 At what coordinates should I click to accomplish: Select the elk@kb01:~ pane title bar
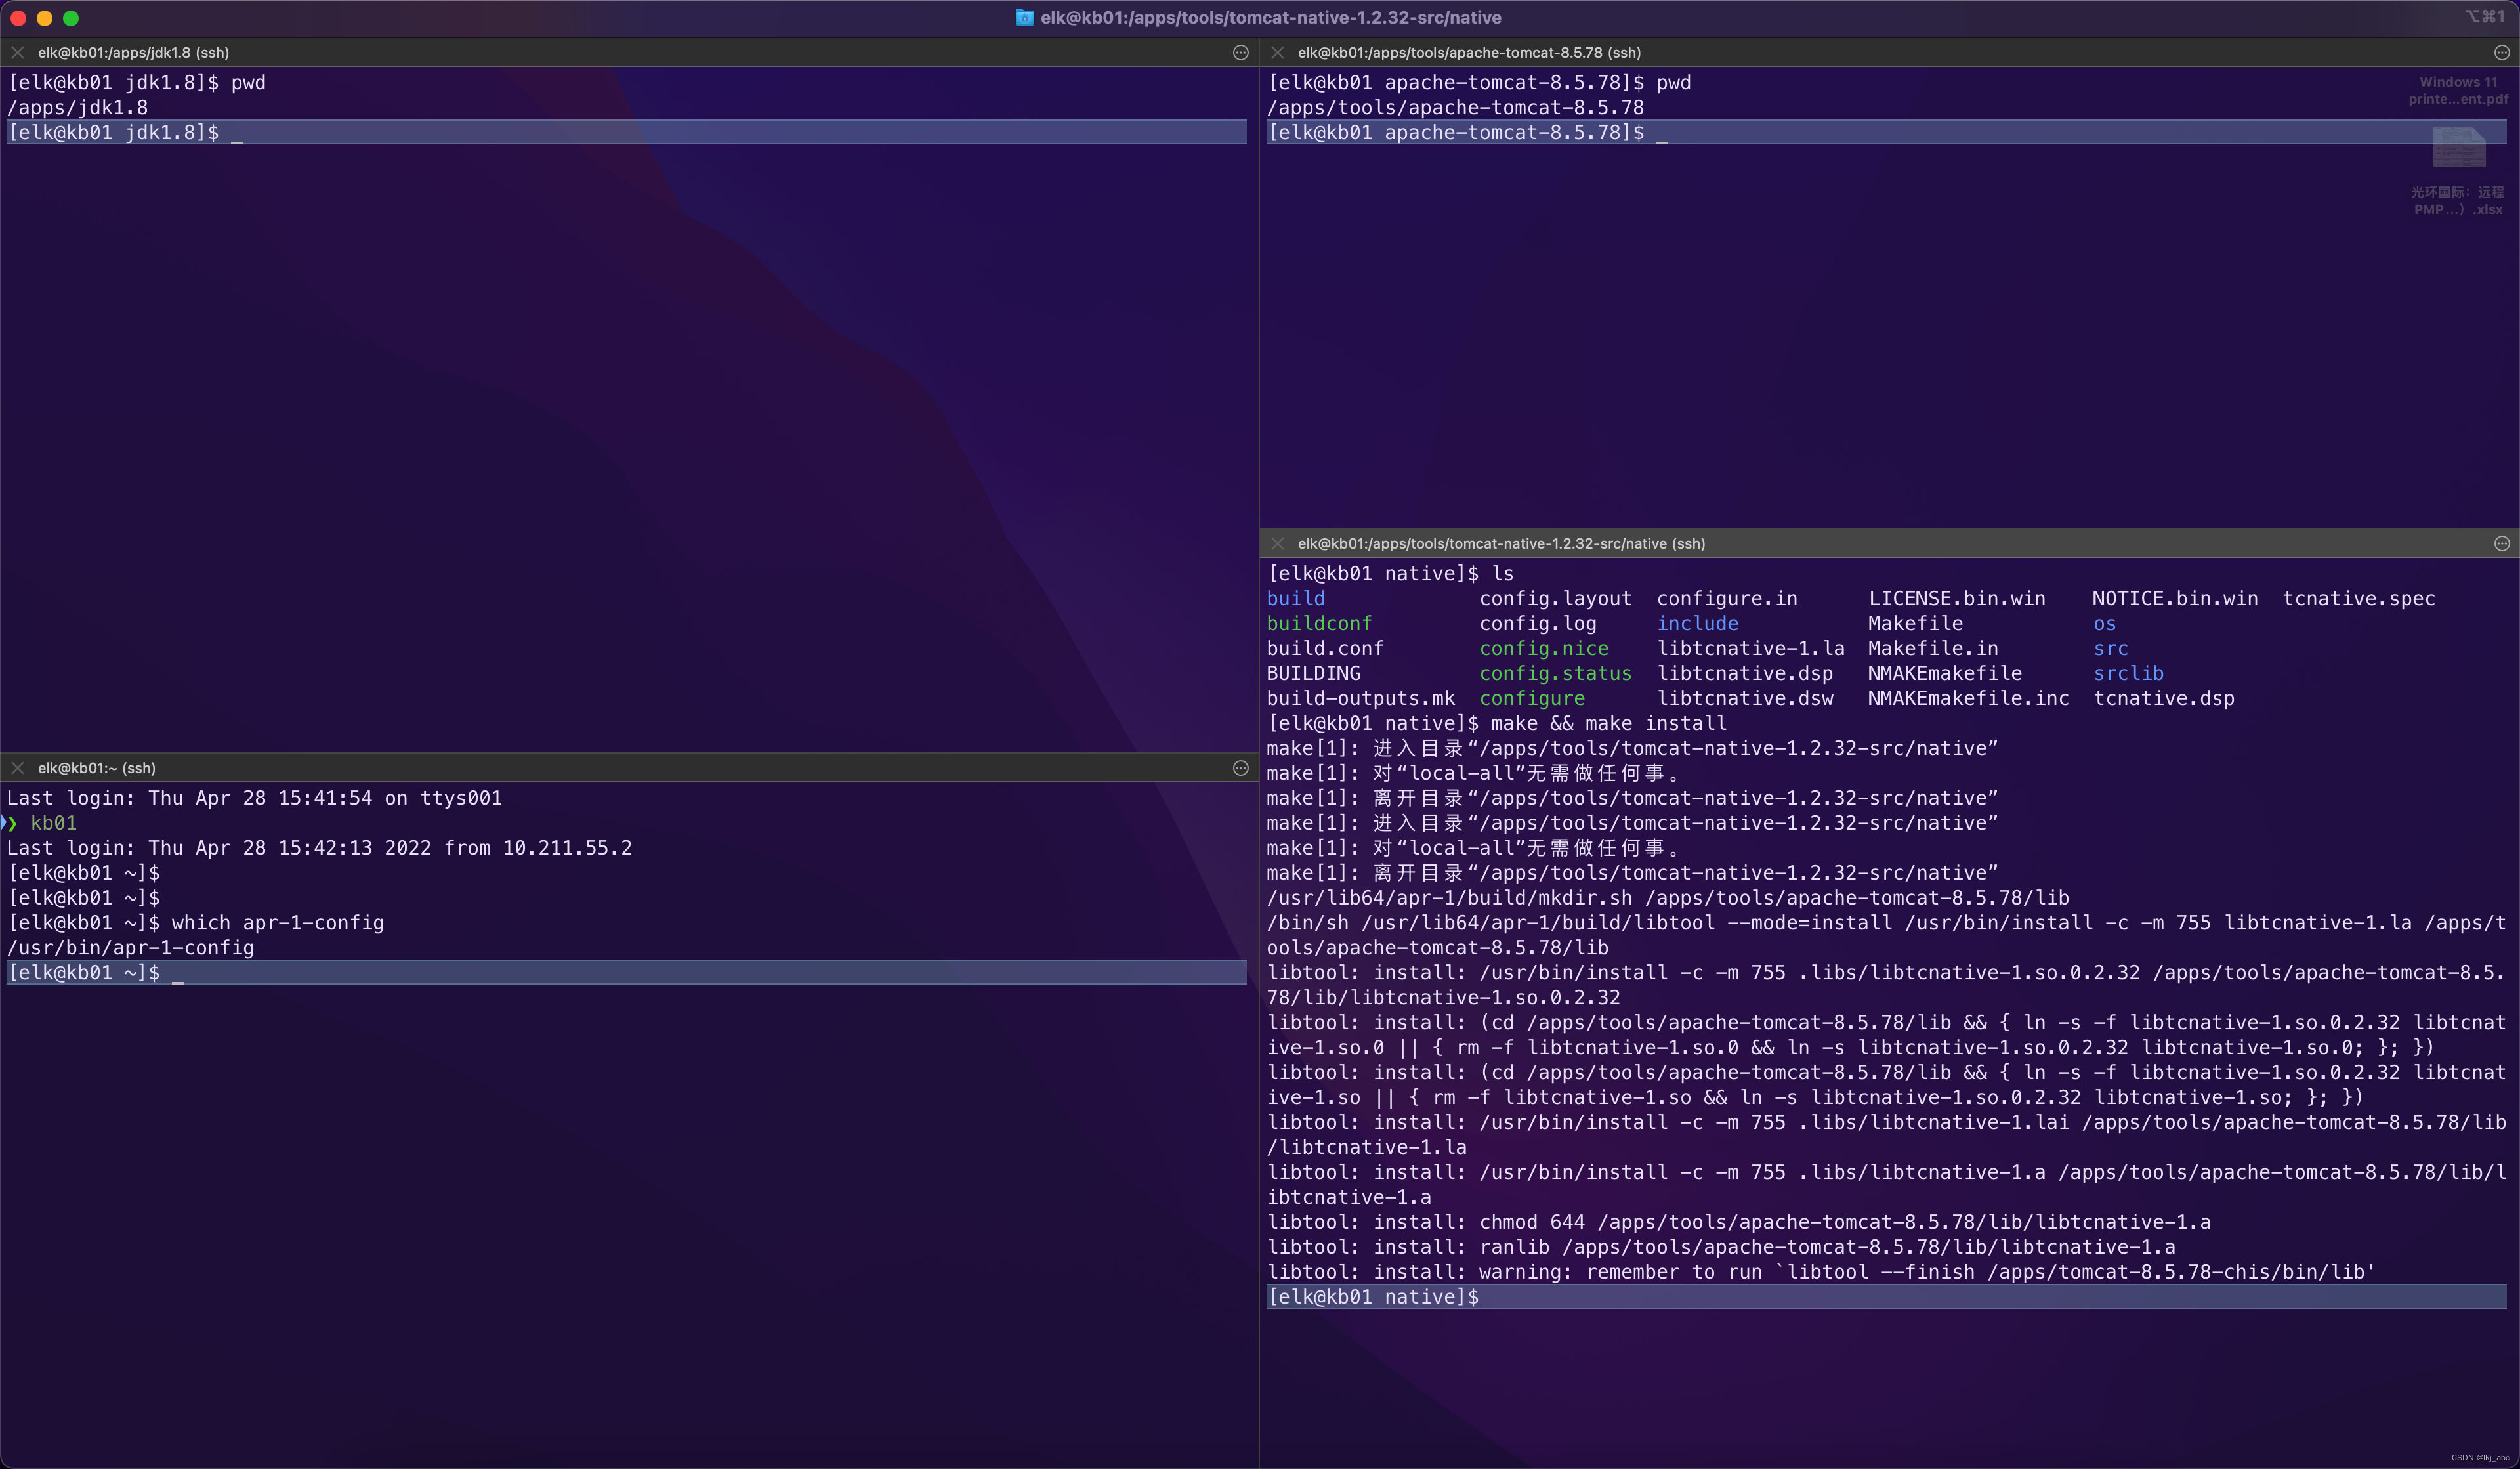tap(96, 768)
